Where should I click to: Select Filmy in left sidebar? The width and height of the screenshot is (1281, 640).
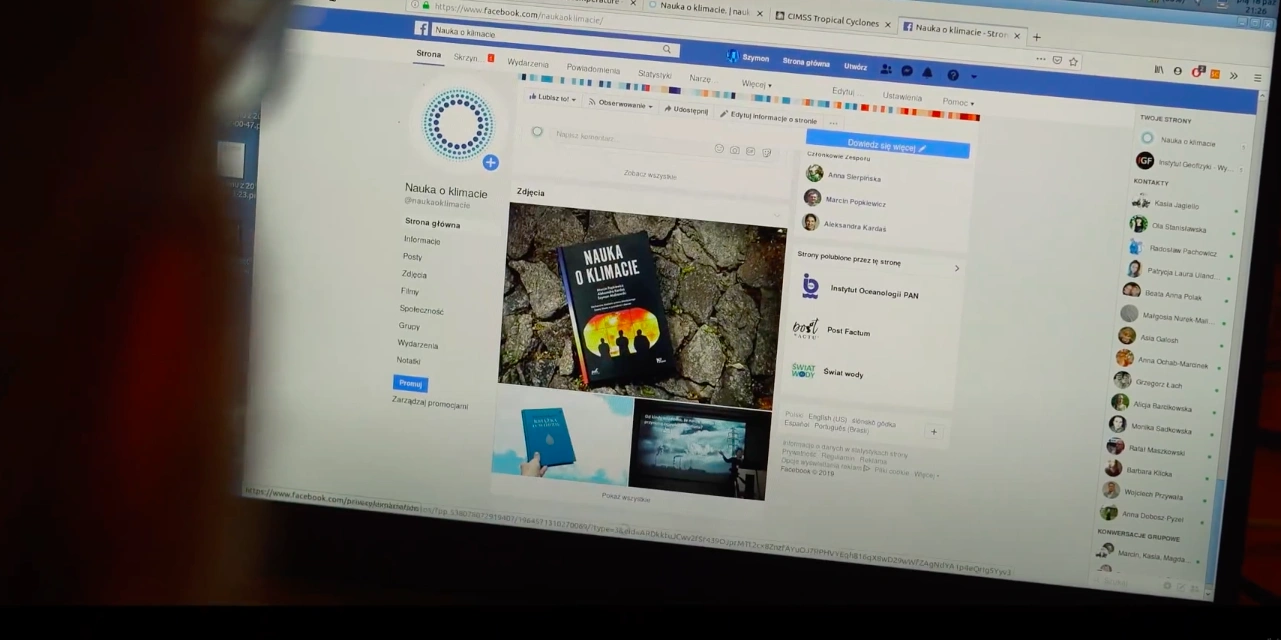tap(410, 291)
